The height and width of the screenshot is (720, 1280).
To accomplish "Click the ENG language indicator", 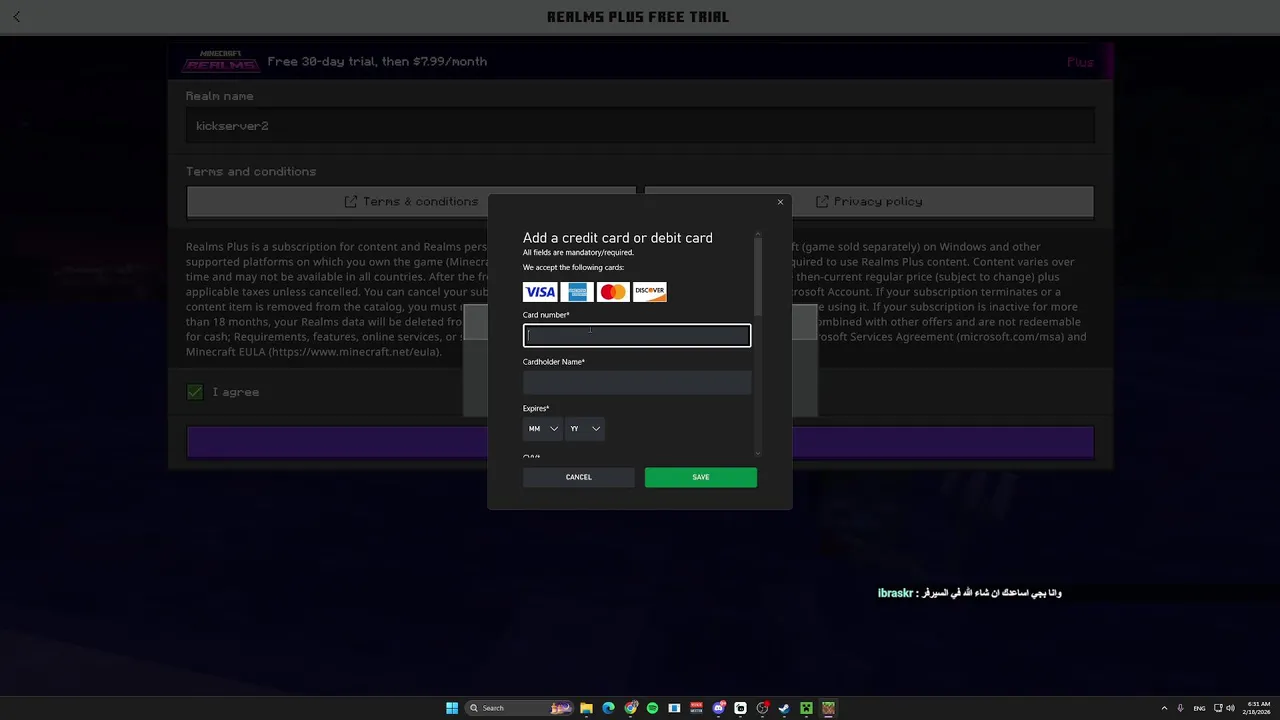I will (x=1199, y=708).
